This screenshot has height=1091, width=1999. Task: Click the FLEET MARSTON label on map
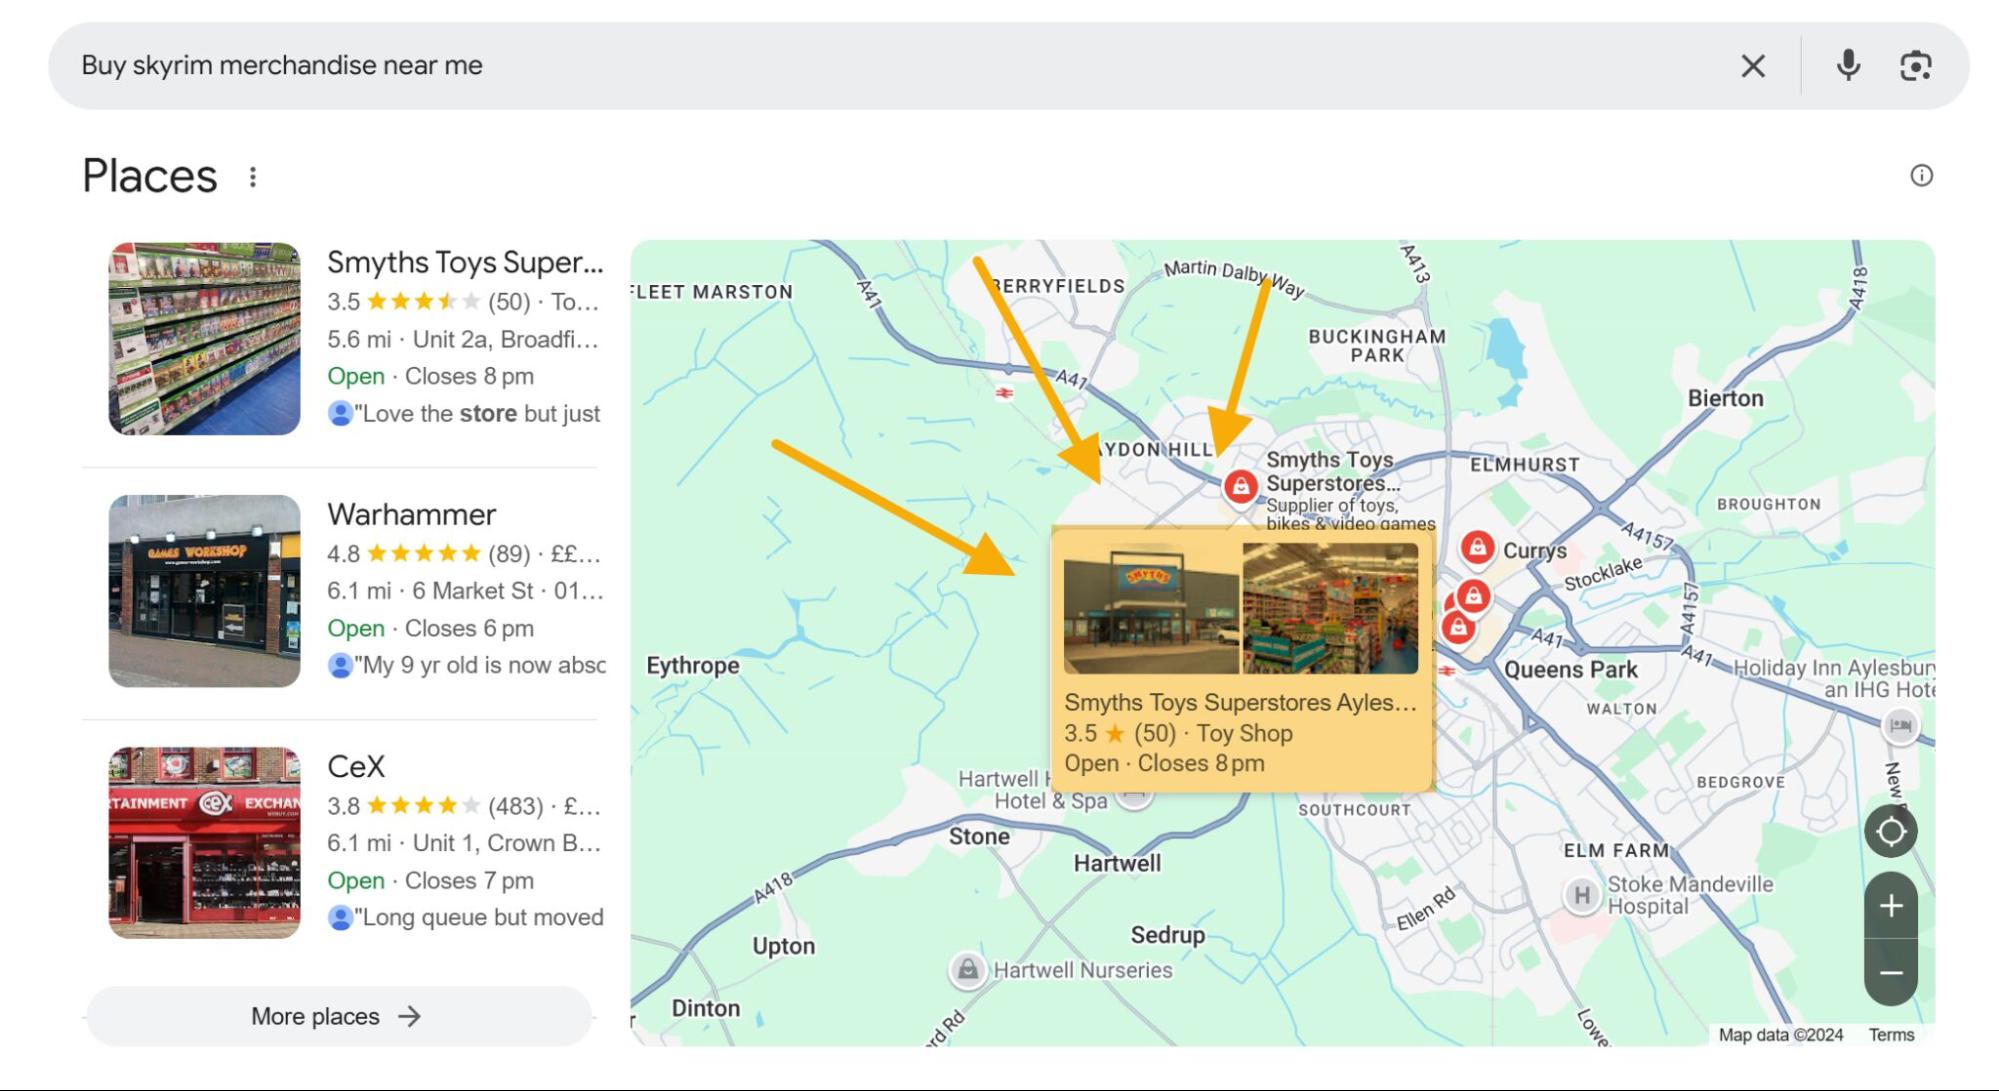tap(713, 292)
